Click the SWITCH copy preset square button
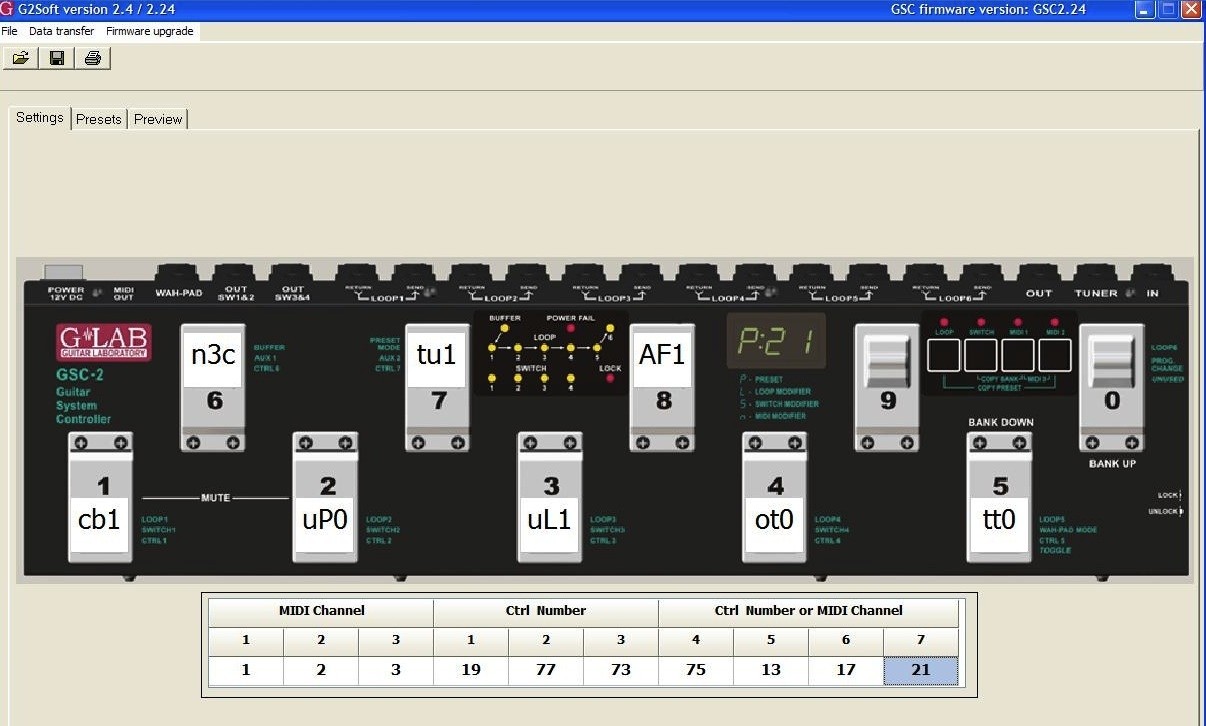Viewport: 1206px width, 726px height. (x=981, y=355)
